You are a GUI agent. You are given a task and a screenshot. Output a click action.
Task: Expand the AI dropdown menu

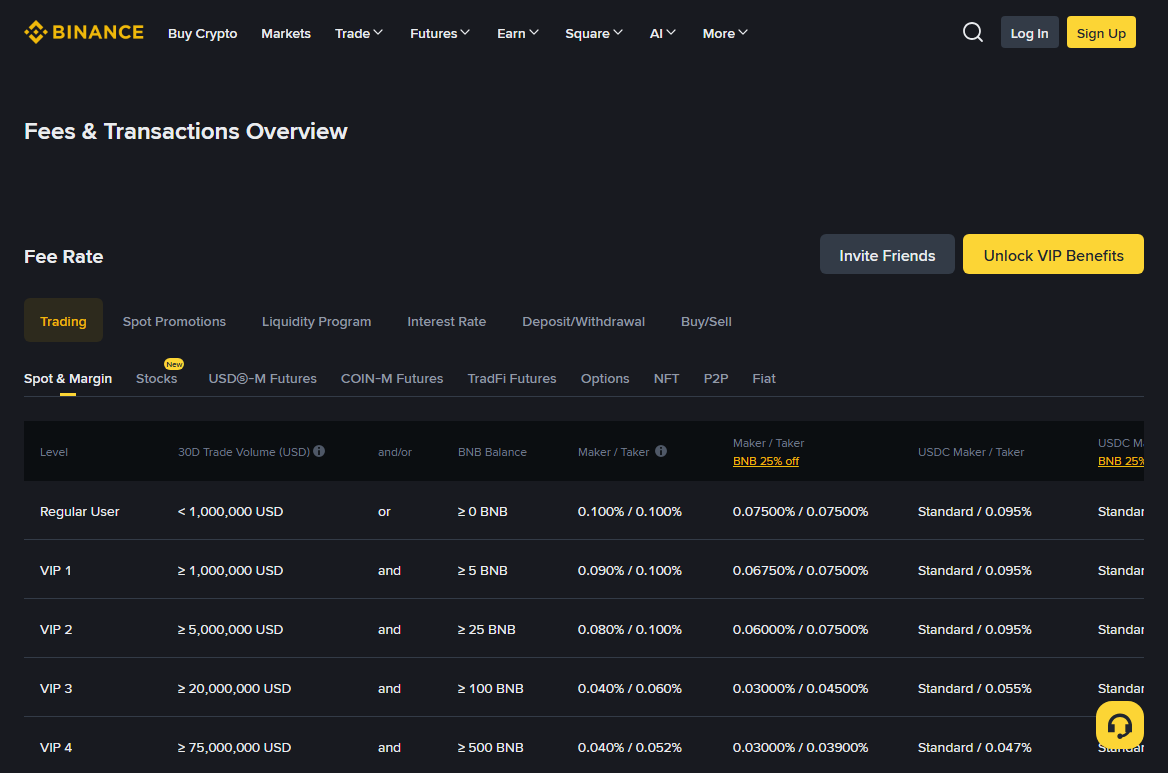point(663,34)
